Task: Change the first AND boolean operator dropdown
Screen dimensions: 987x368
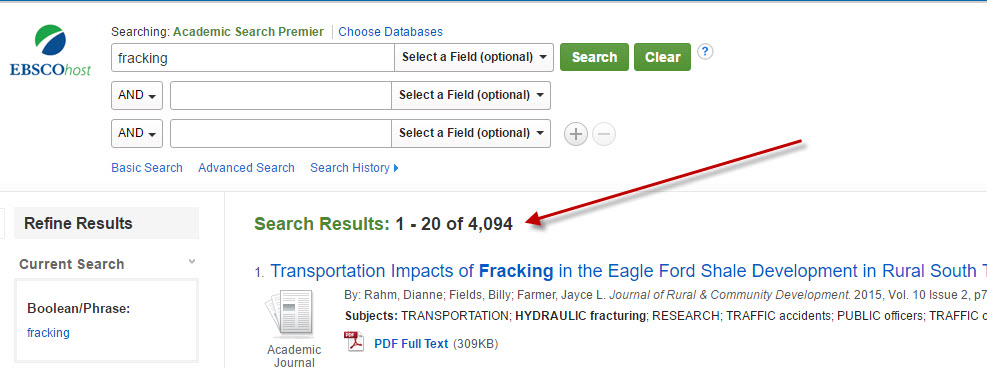Action: pos(137,96)
